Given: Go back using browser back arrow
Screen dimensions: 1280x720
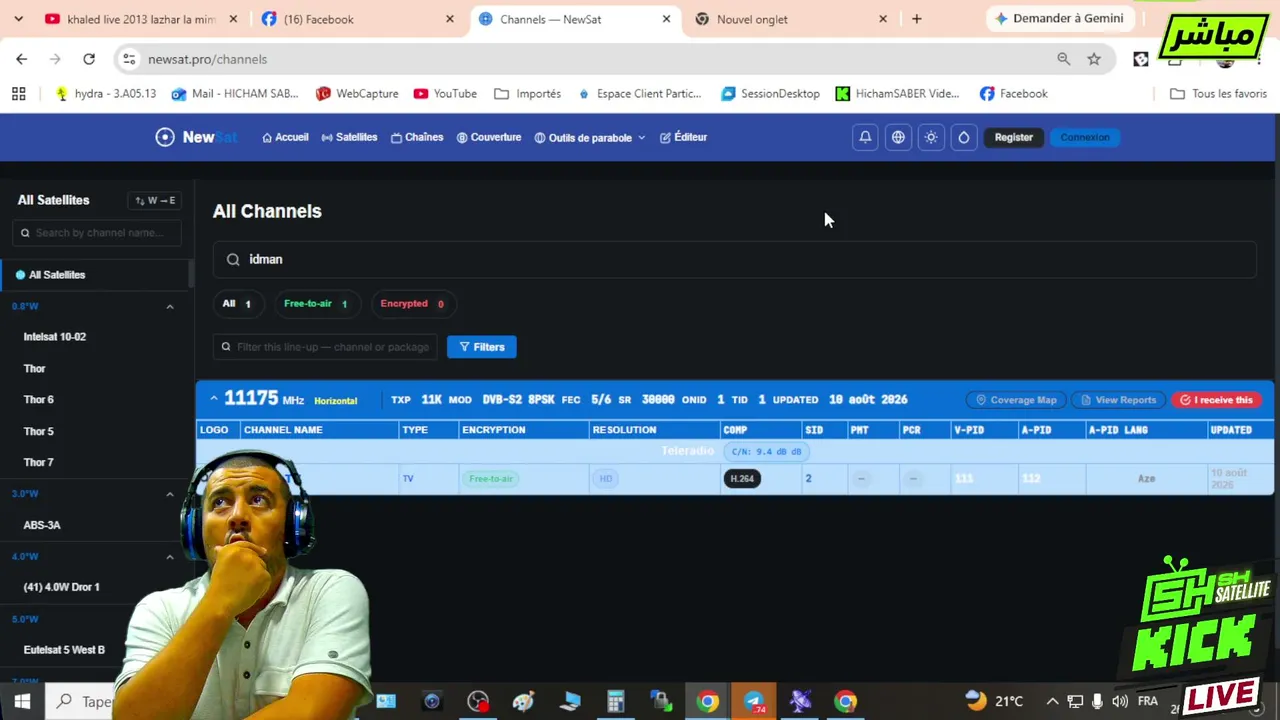Looking at the screenshot, I should (22, 59).
